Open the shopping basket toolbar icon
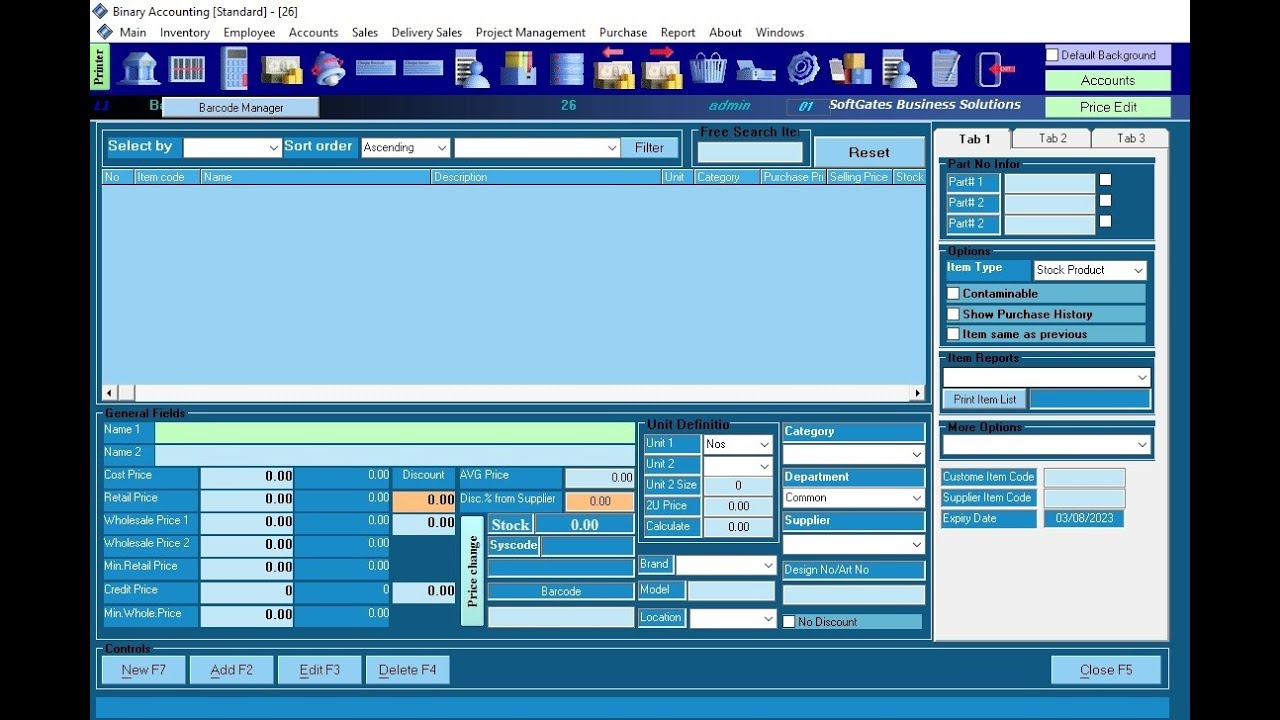Screen dimensions: 1280x720 (708, 68)
